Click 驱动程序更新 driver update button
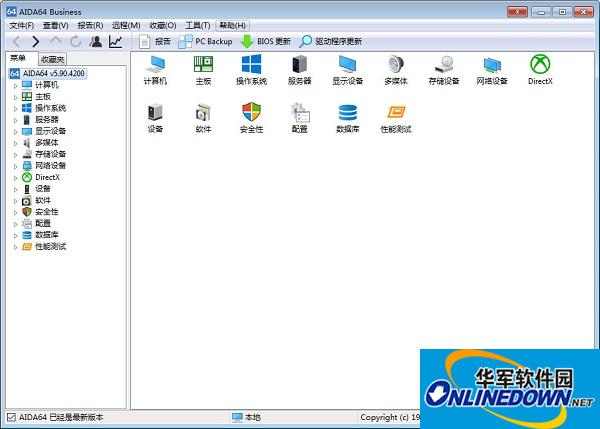The image size is (600, 429). [x=331, y=41]
